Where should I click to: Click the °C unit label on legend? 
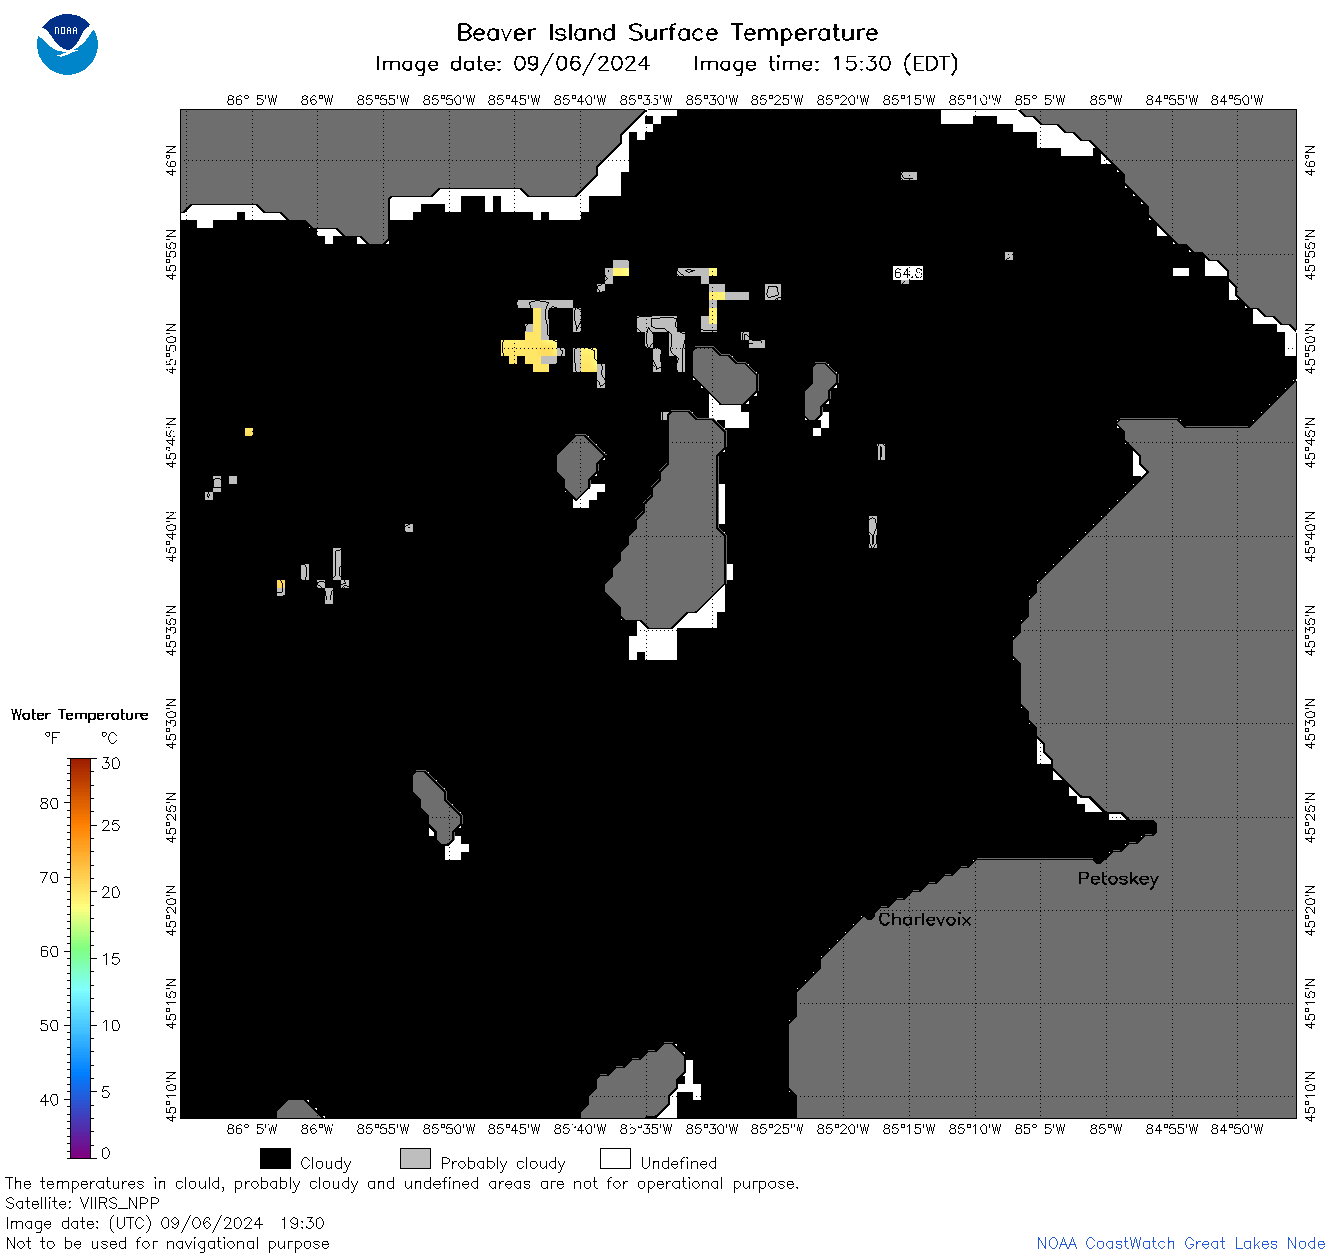(x=109, y=738)
